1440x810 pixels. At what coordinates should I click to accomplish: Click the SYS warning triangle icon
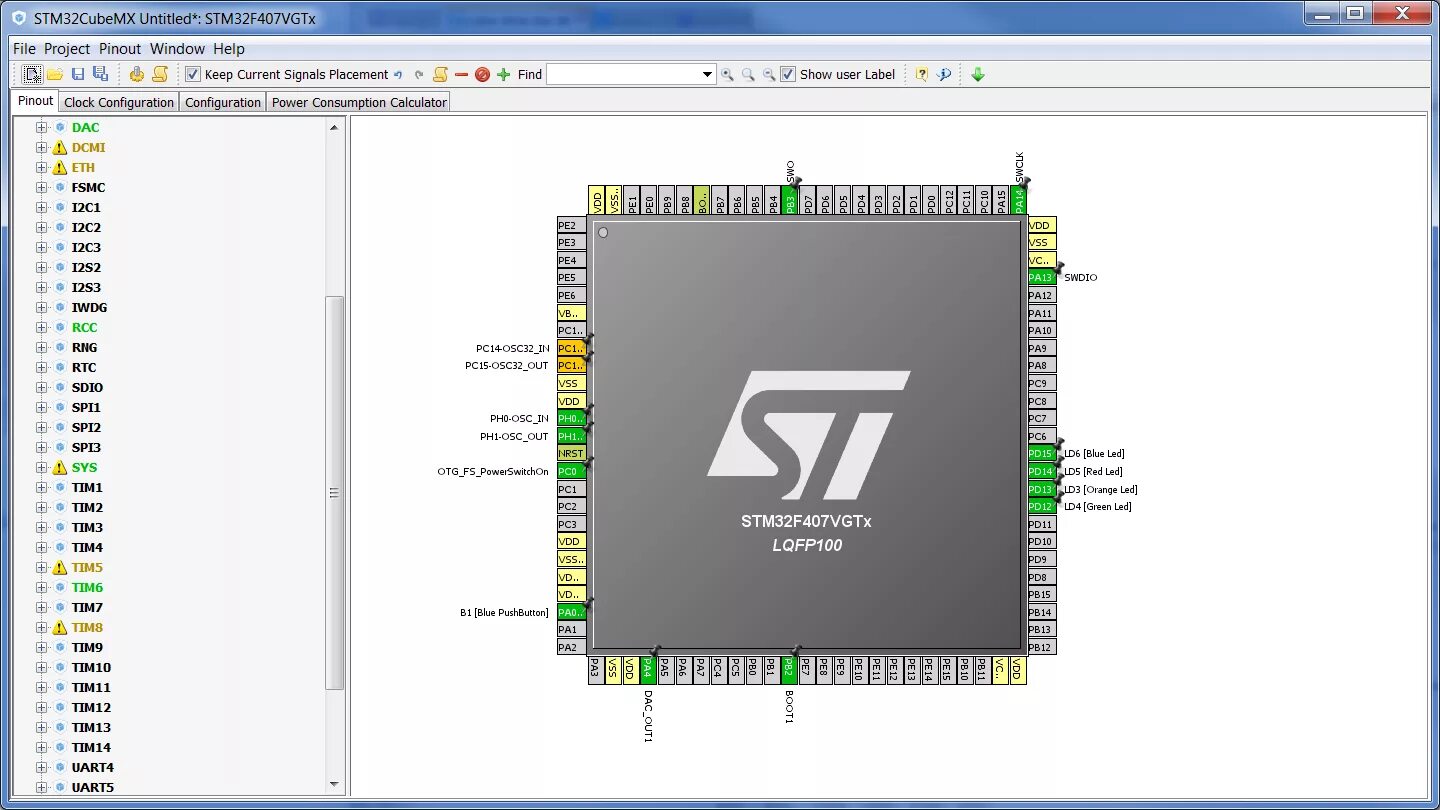pos(59,468)
